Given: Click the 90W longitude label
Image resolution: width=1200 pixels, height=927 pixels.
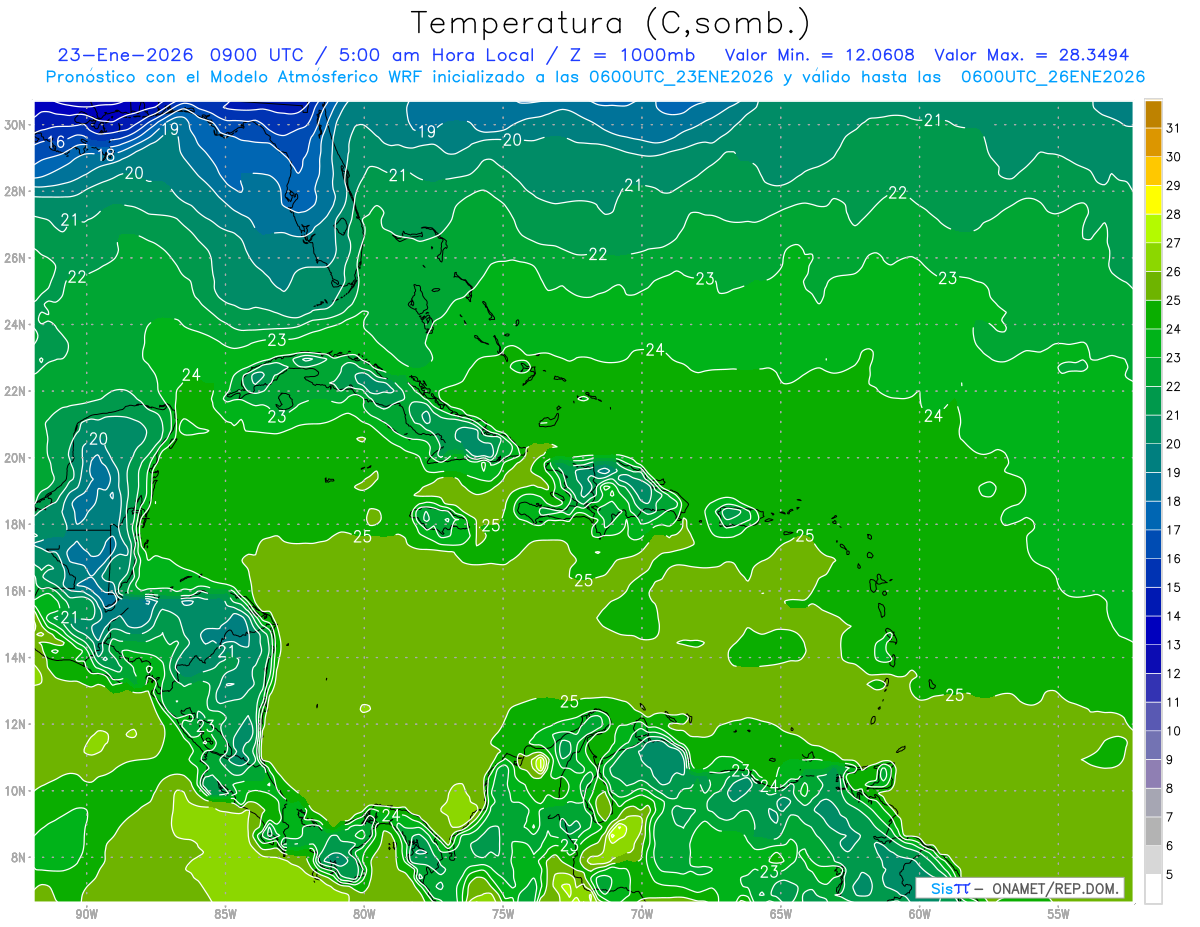Looking at the screenshot, I should tap(86, 914).
